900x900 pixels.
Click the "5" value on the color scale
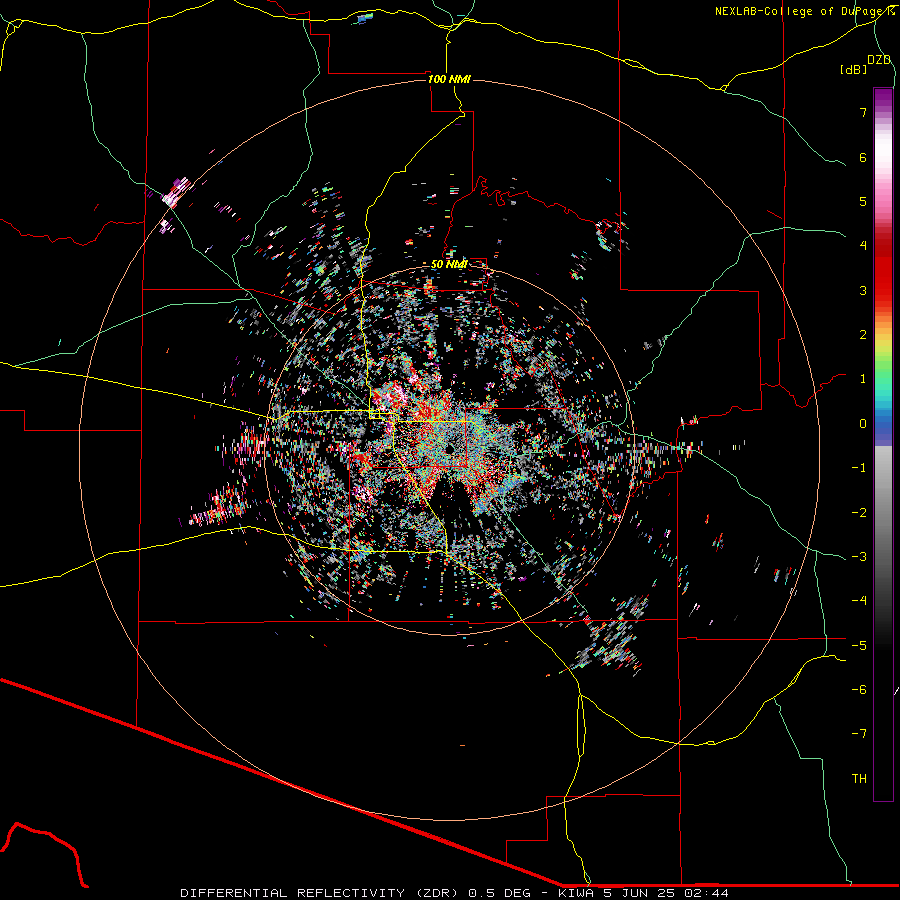863,201
